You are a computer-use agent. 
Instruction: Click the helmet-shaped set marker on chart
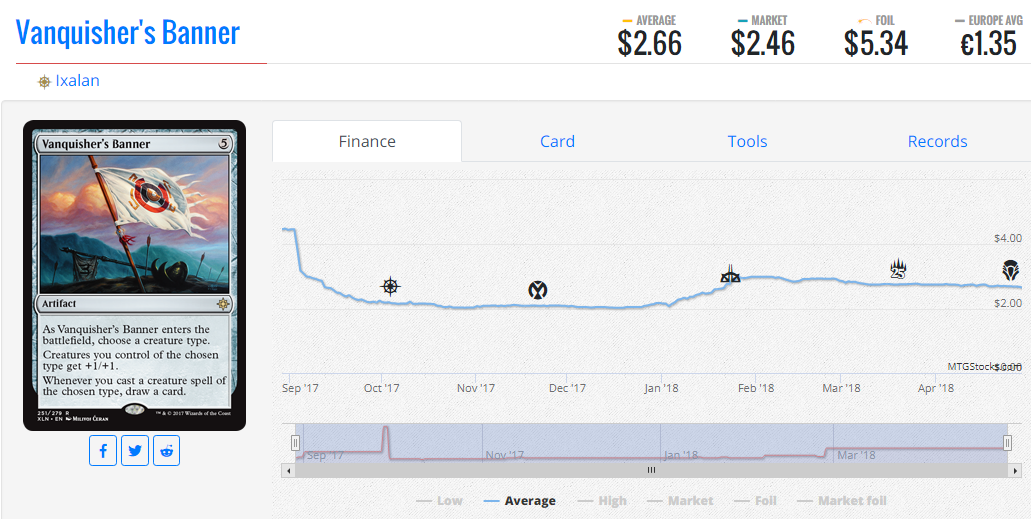point(1011,270)
